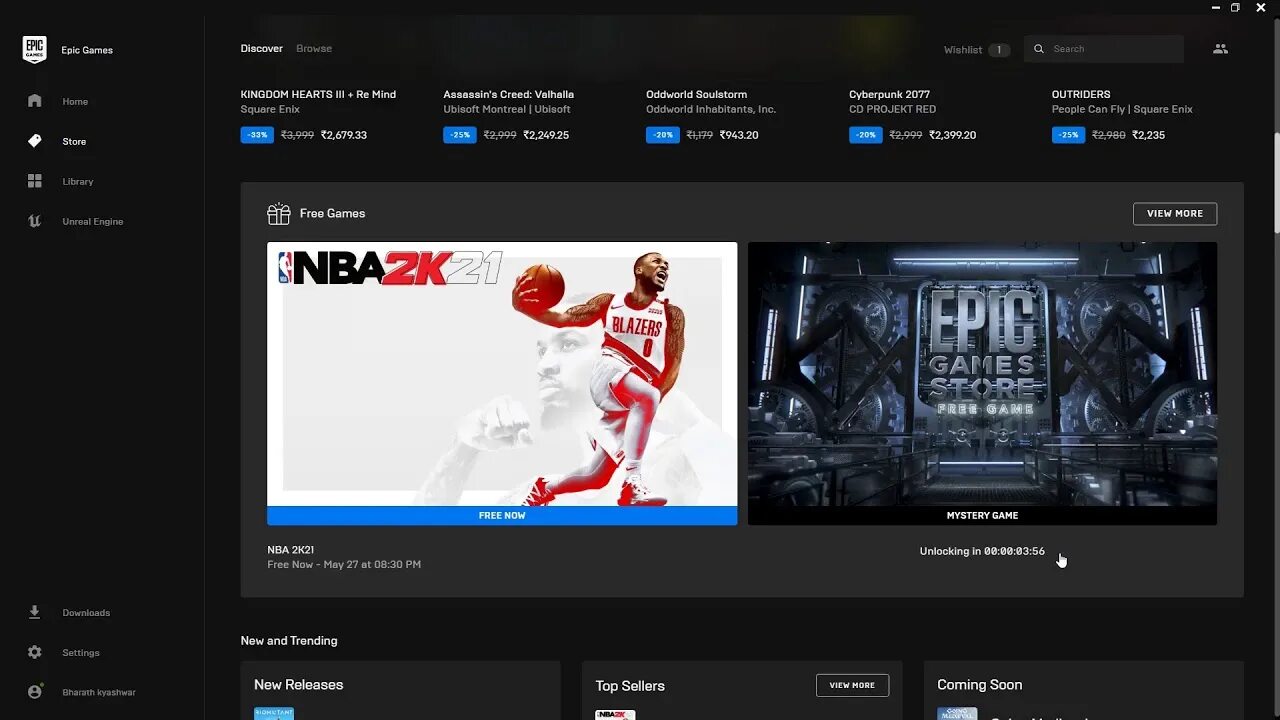
Task: Click the Top Sellers heading
Action: point(630,686)
